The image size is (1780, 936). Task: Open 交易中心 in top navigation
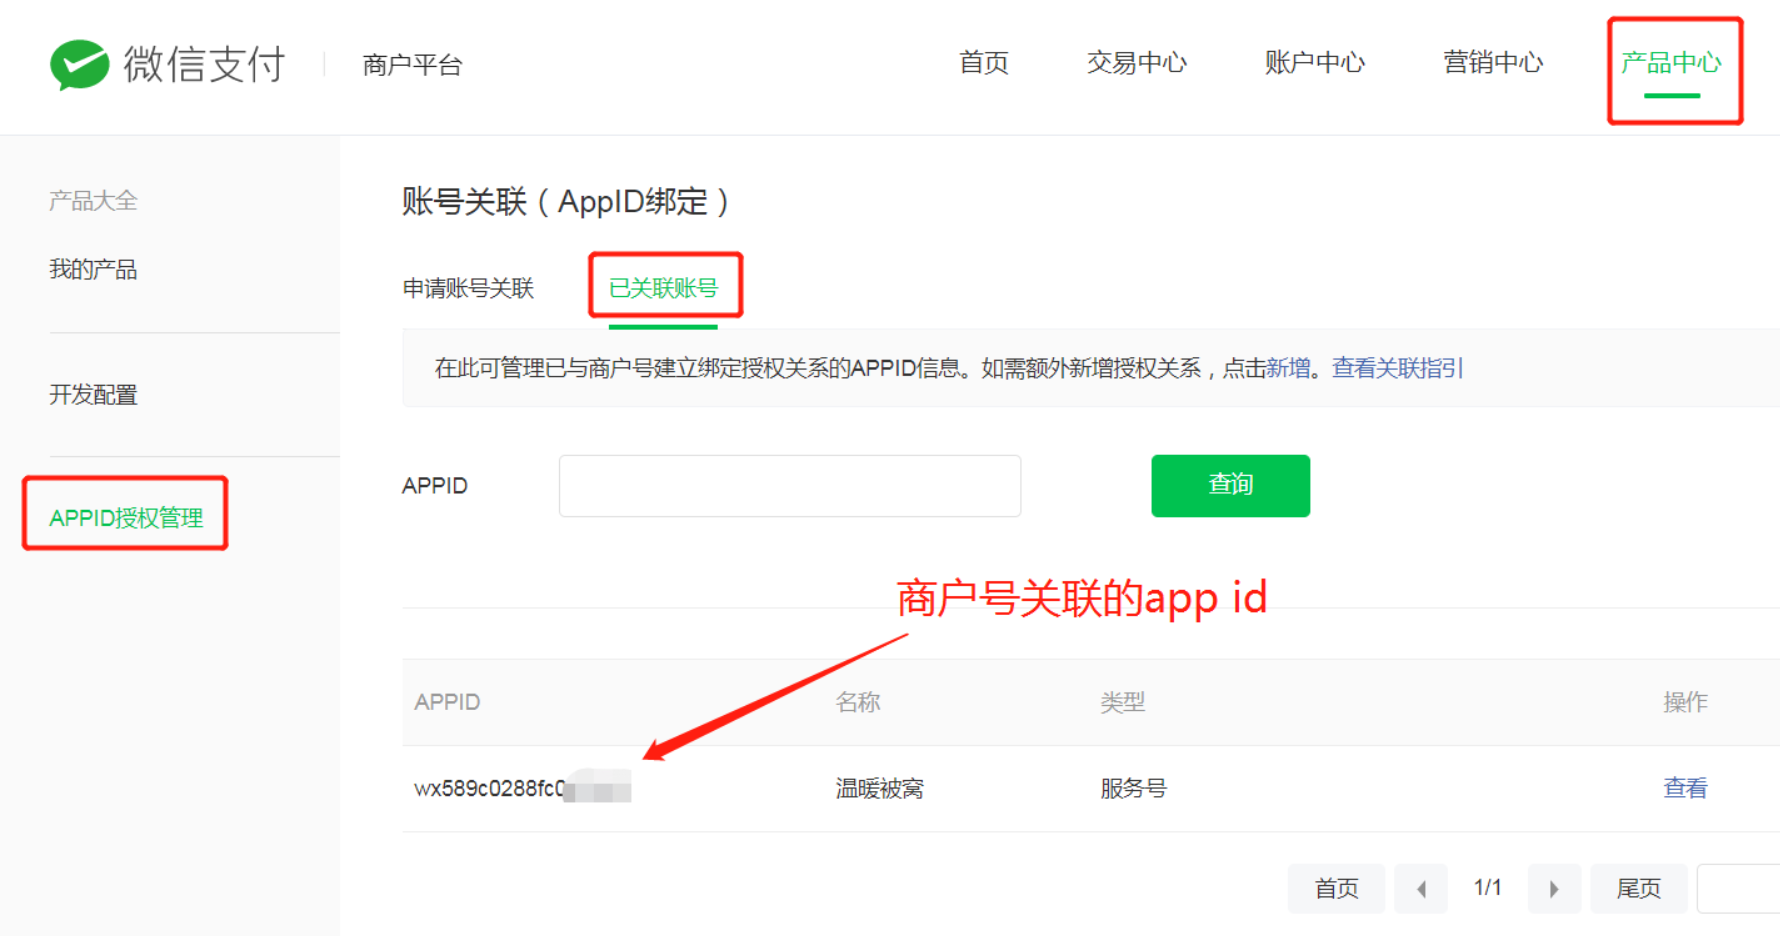[1136, 63]
